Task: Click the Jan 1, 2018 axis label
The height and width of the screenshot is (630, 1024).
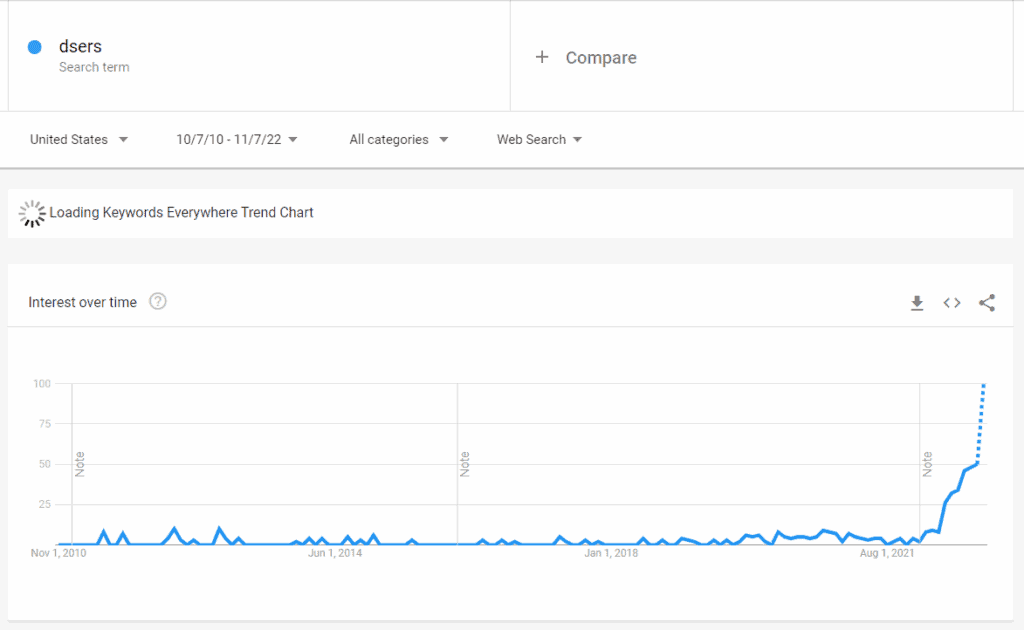Action: 611,554
